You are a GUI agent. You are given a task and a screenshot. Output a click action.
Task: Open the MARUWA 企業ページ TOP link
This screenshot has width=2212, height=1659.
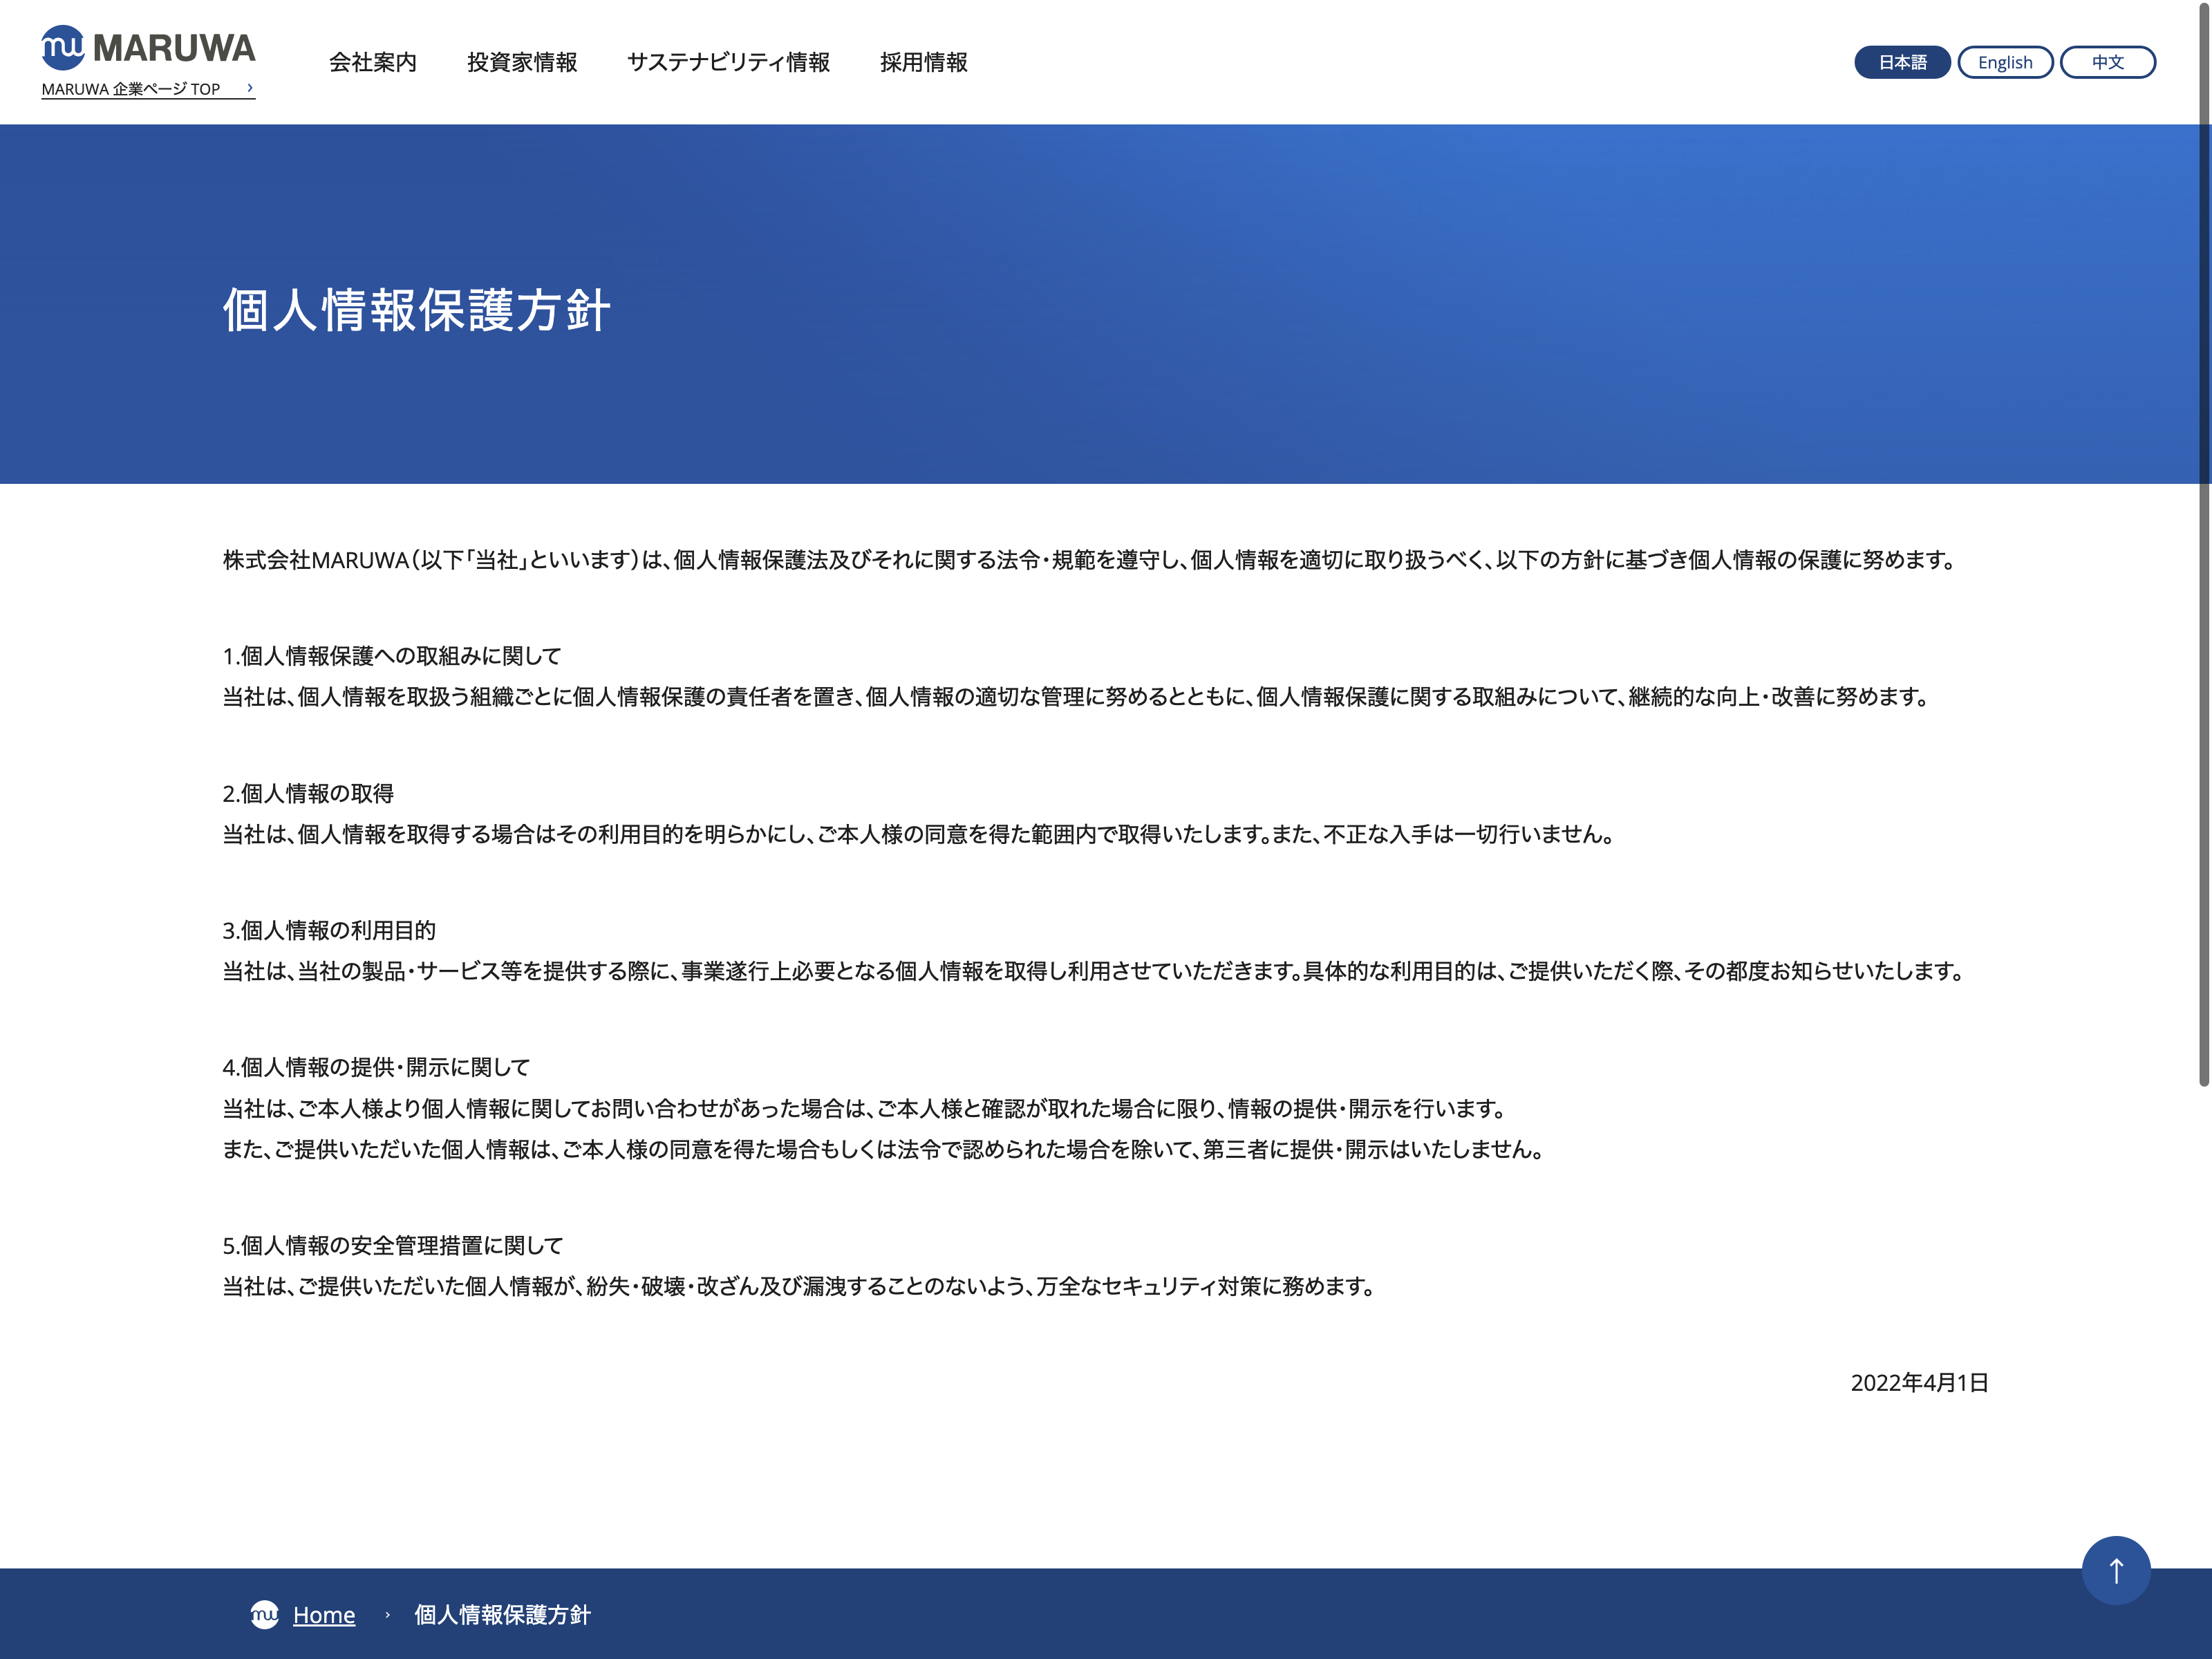click(x=131, y=89)
